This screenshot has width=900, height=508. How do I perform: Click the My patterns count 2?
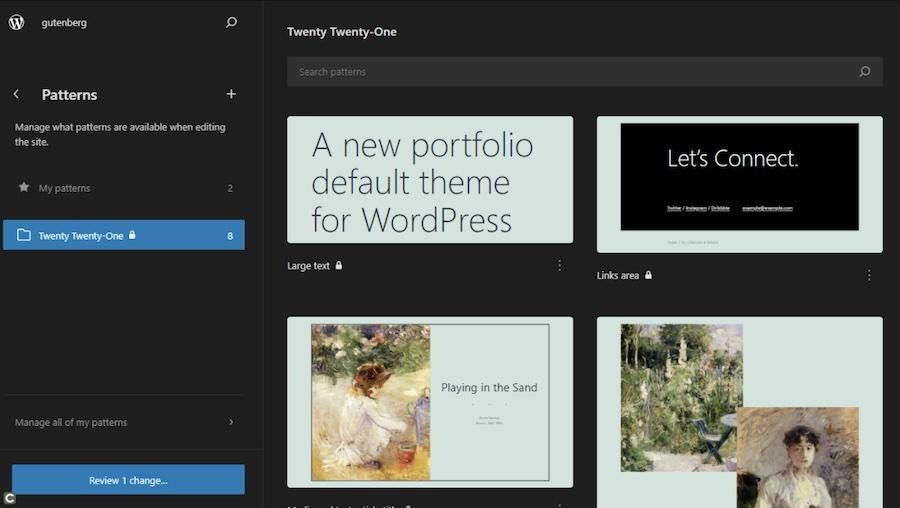coord(230,188)
